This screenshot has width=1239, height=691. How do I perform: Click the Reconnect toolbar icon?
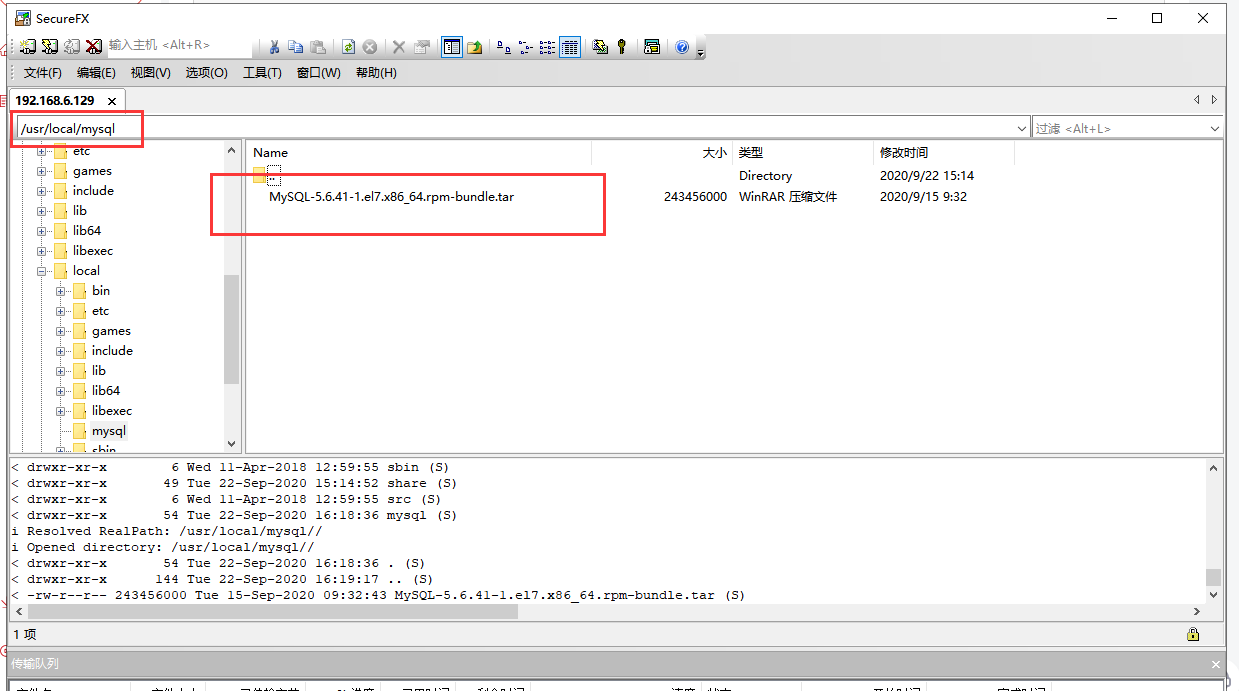pos(72,46)
